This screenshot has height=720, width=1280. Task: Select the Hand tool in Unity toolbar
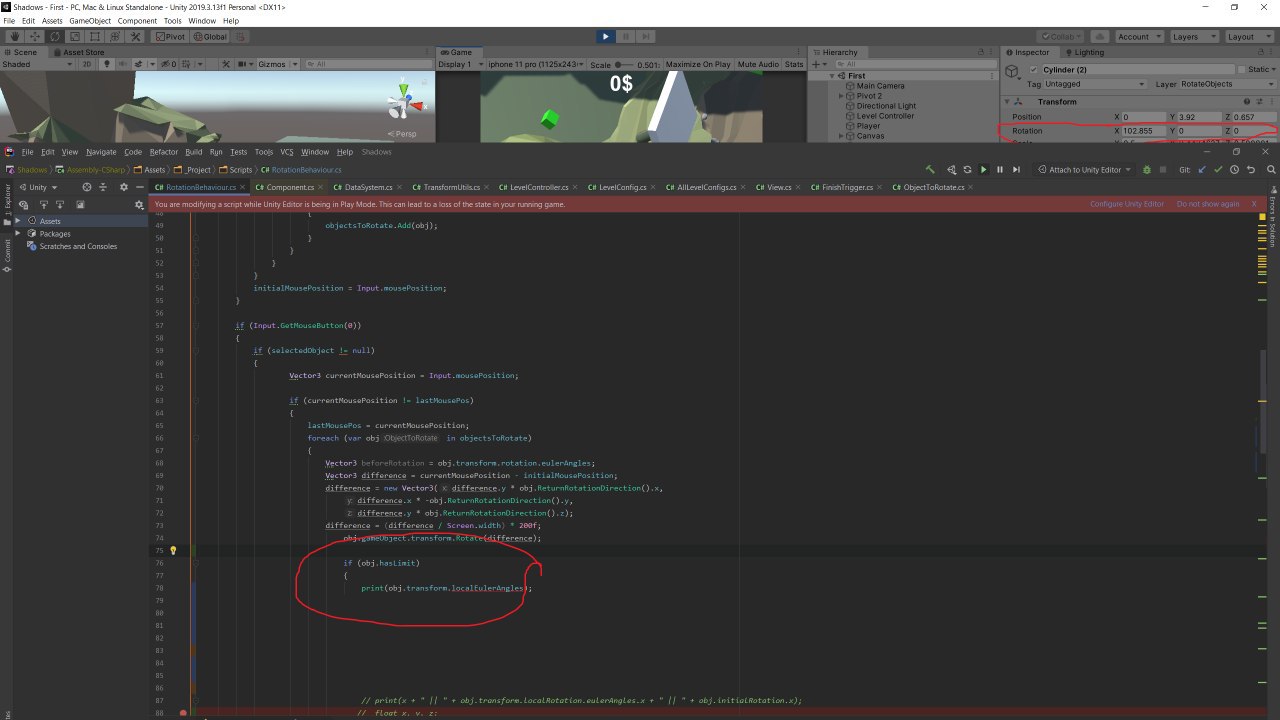tap(15, 36)
